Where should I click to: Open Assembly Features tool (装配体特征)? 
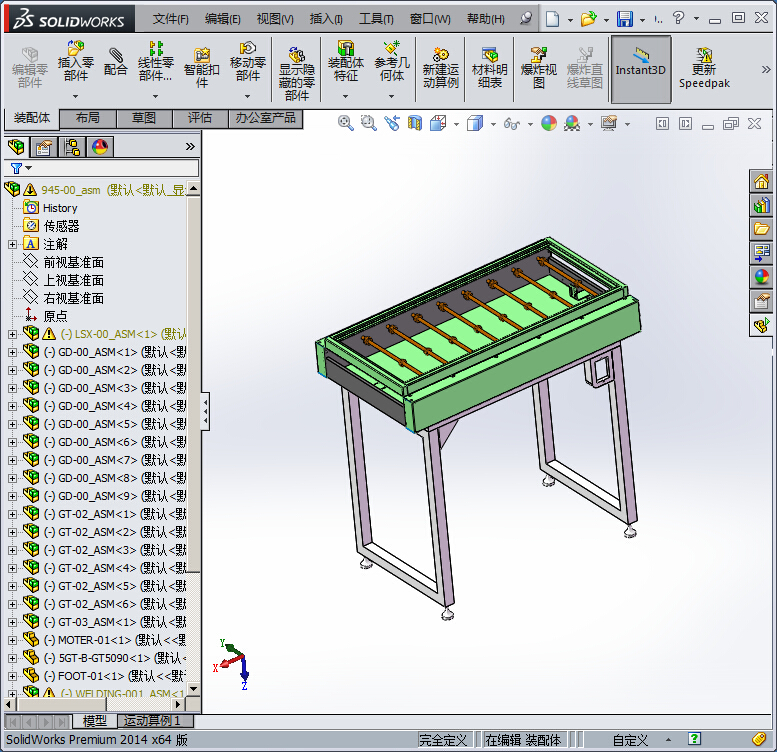coord(345,62)
